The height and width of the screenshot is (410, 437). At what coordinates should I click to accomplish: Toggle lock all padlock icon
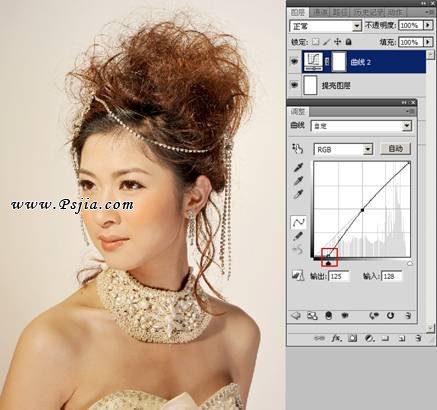pyautogui.click(x=349, y=42)
